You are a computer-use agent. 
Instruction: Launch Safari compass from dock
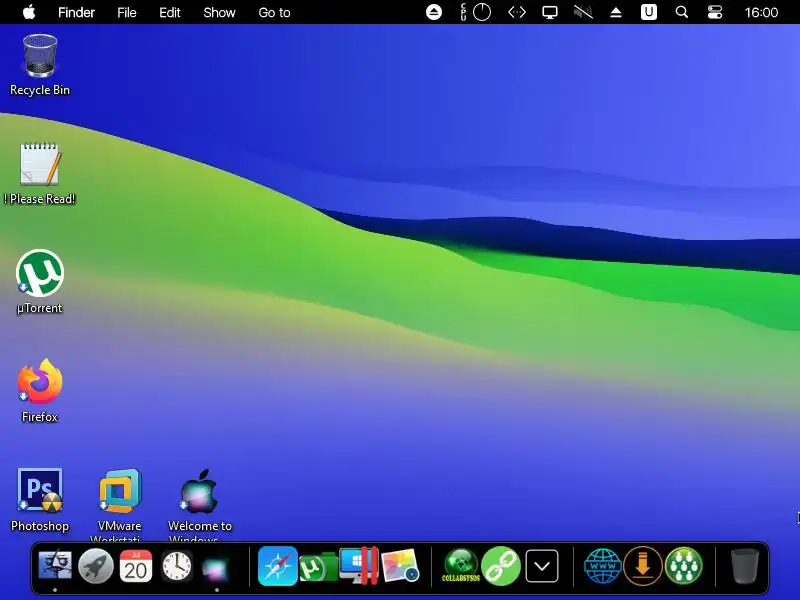(x=278, y=566)
